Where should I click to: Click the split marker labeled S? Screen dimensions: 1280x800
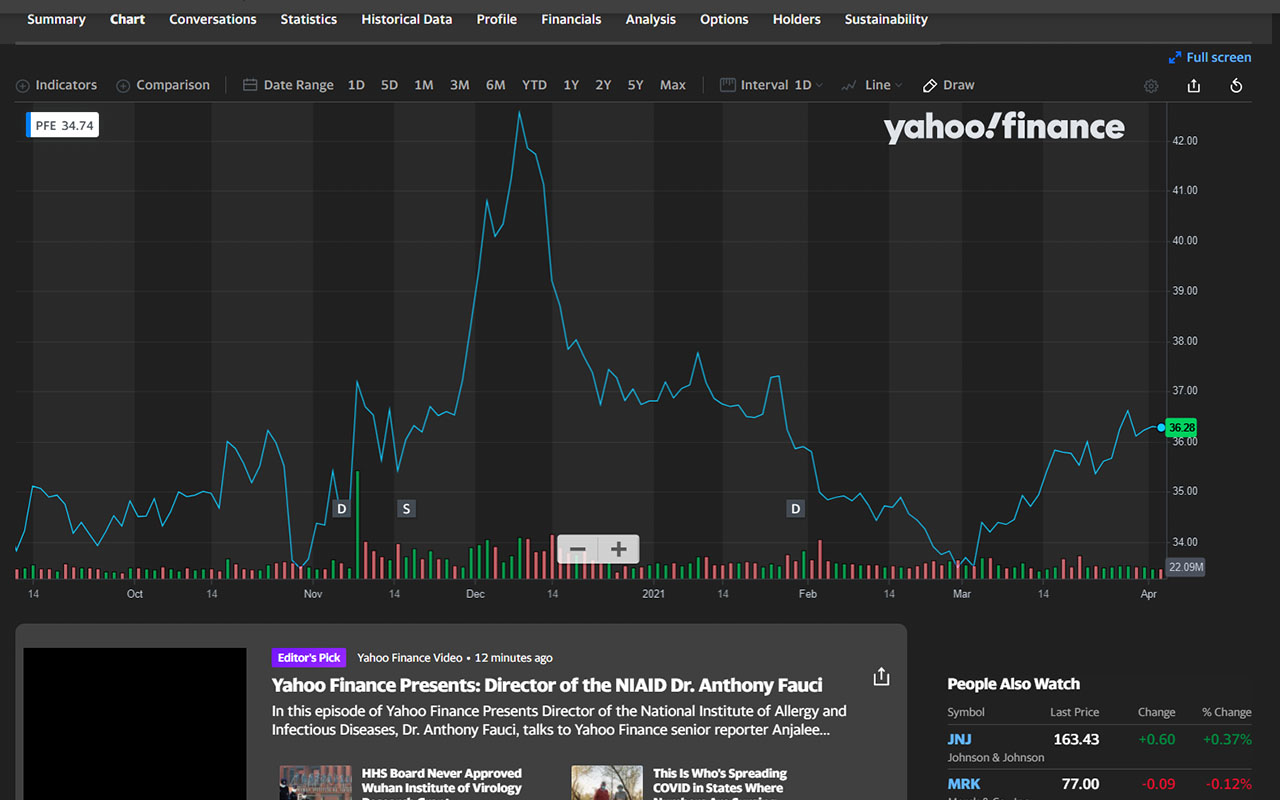pyautogui.click(x=406, y=509)
